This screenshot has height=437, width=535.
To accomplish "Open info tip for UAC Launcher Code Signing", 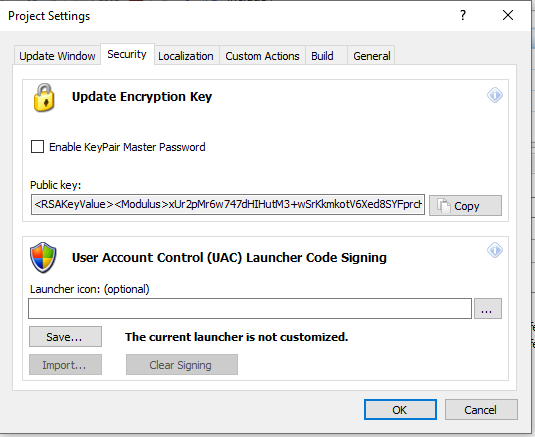I will pos(494,250).
